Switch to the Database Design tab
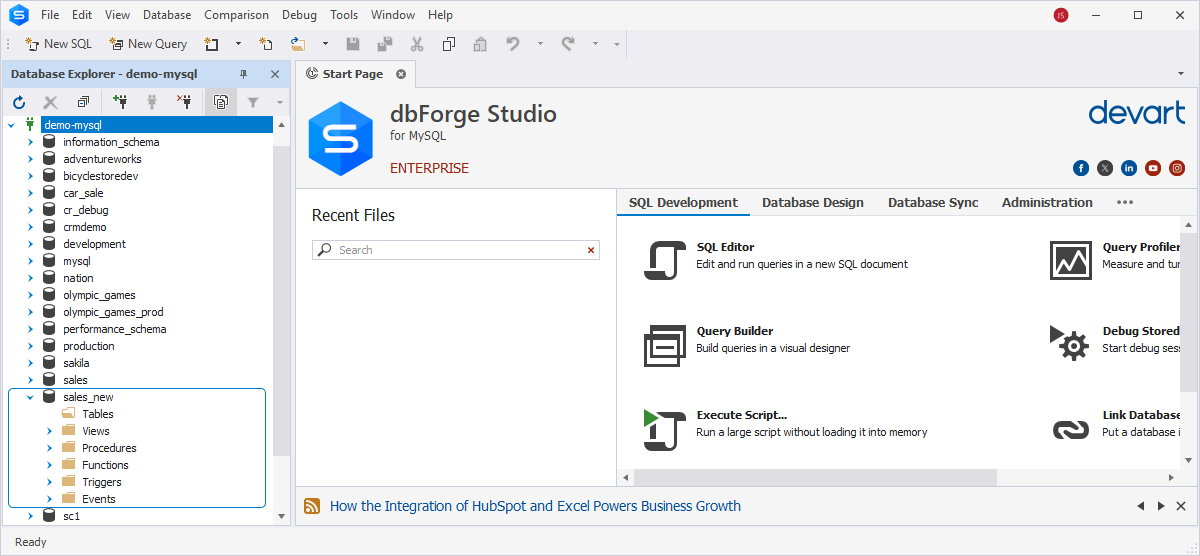Viewport: 1200px width, 556px height. (x=813, y=202)
